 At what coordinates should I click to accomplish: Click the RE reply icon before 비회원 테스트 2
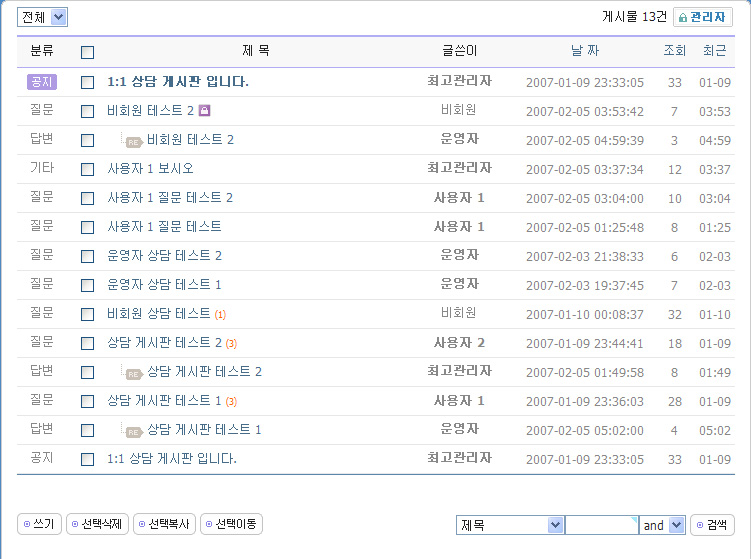(134, 141)
